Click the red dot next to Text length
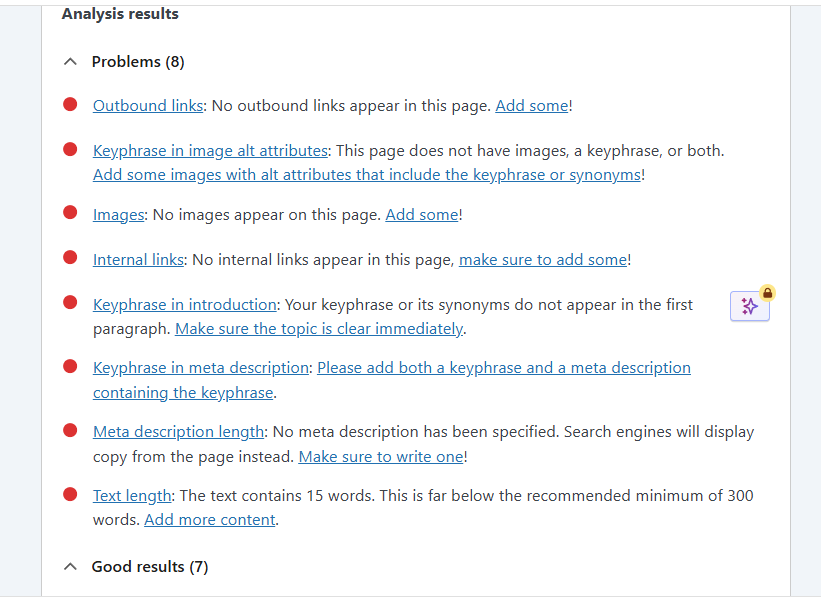821x606 pixels. (x=69, y=492)
